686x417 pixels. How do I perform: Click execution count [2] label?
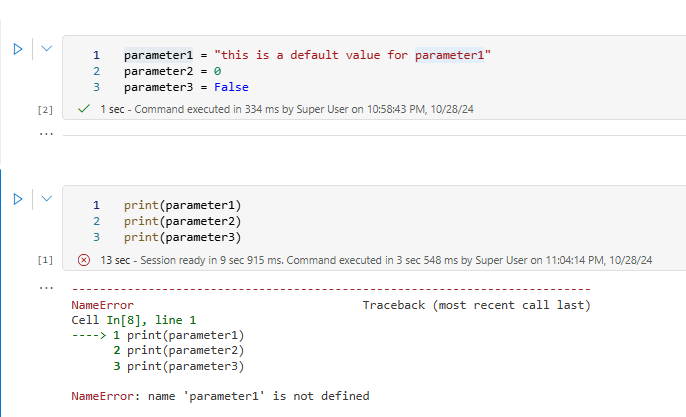45,110
